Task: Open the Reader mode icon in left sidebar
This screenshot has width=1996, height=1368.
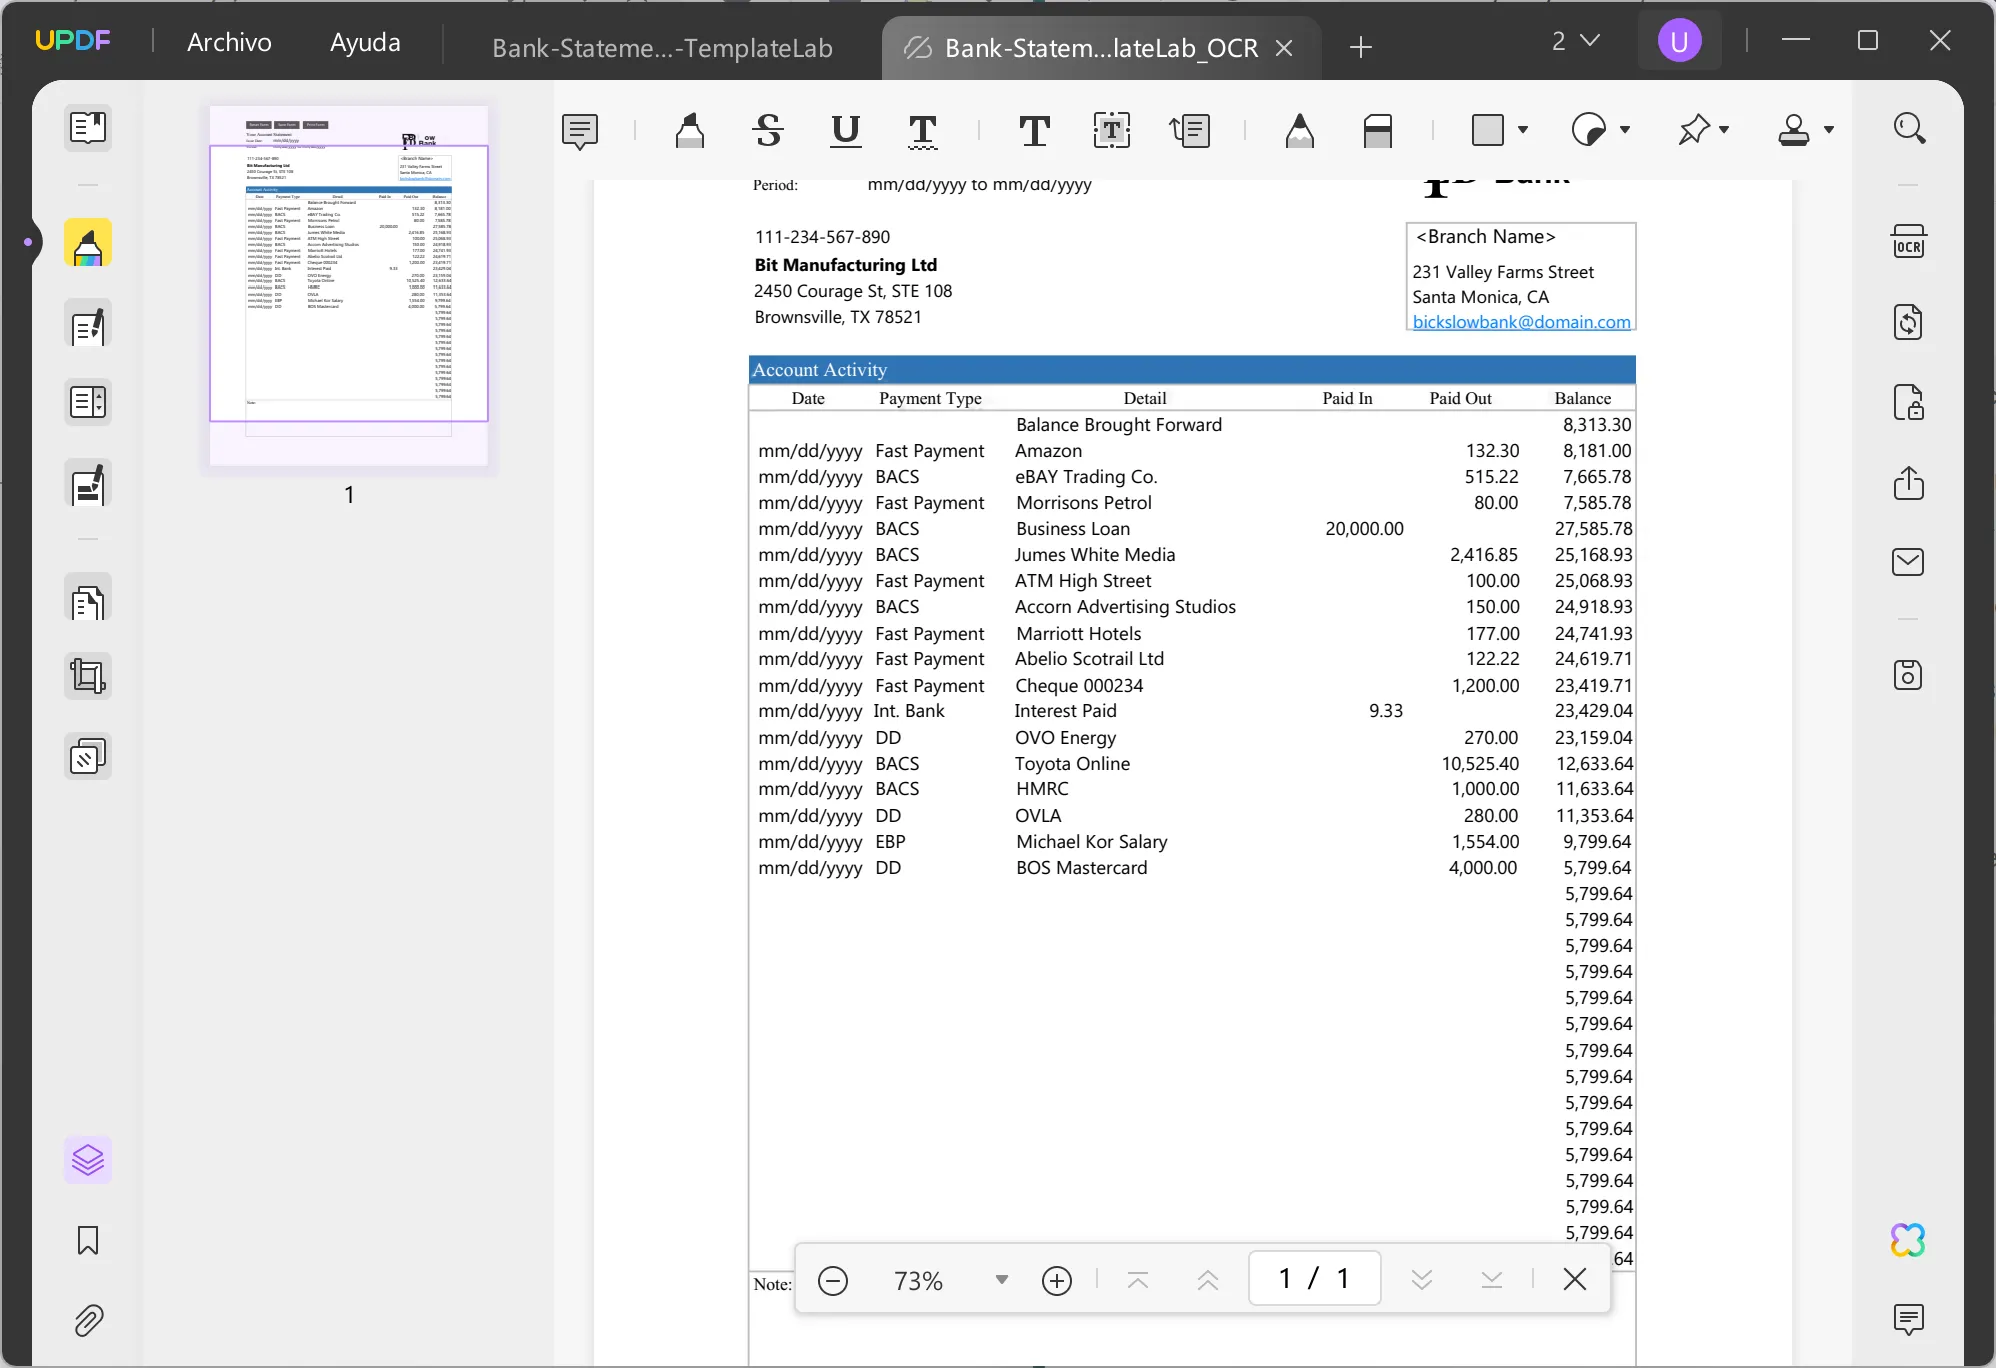Action: [x=88, y=128]
